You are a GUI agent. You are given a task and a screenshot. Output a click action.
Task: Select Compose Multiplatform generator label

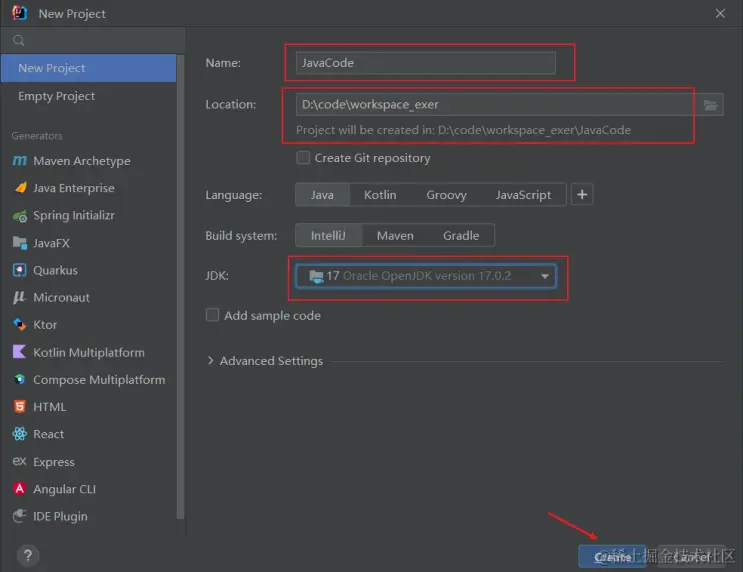[99, 380]
